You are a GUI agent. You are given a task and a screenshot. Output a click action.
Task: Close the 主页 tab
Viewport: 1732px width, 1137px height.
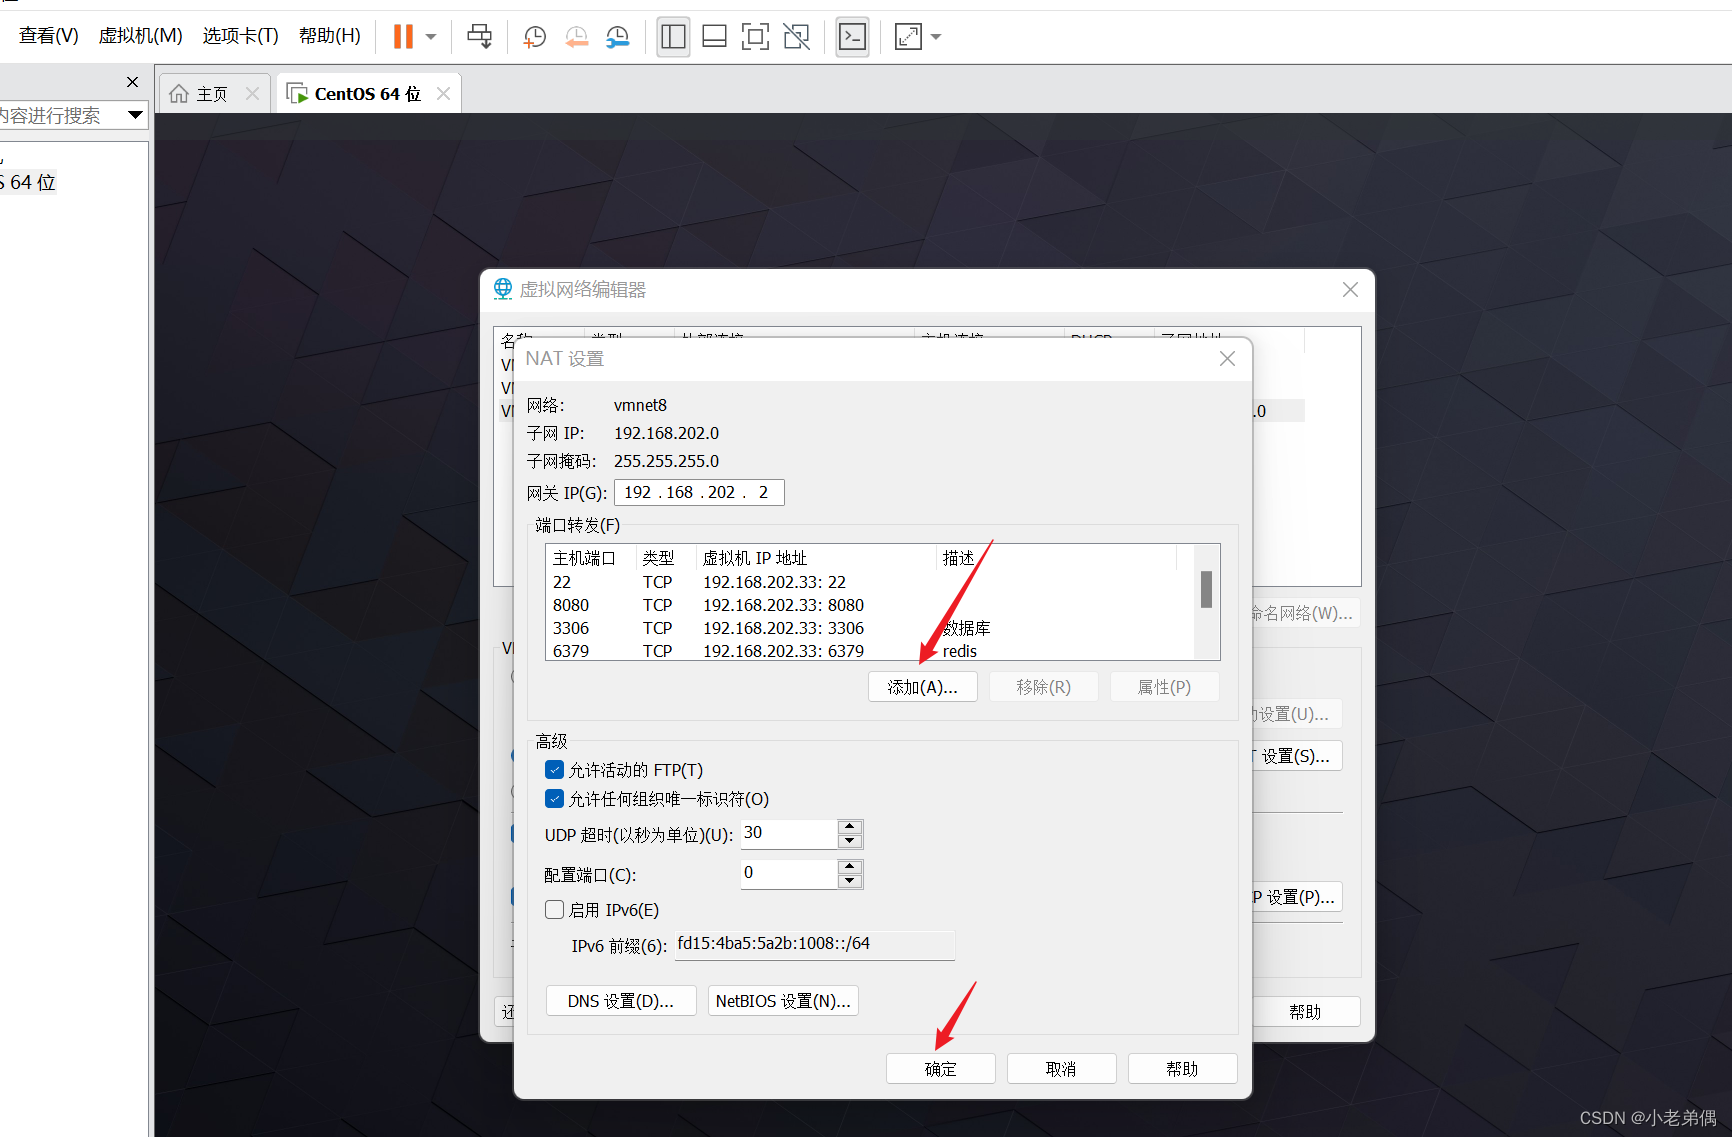(253, 94)
